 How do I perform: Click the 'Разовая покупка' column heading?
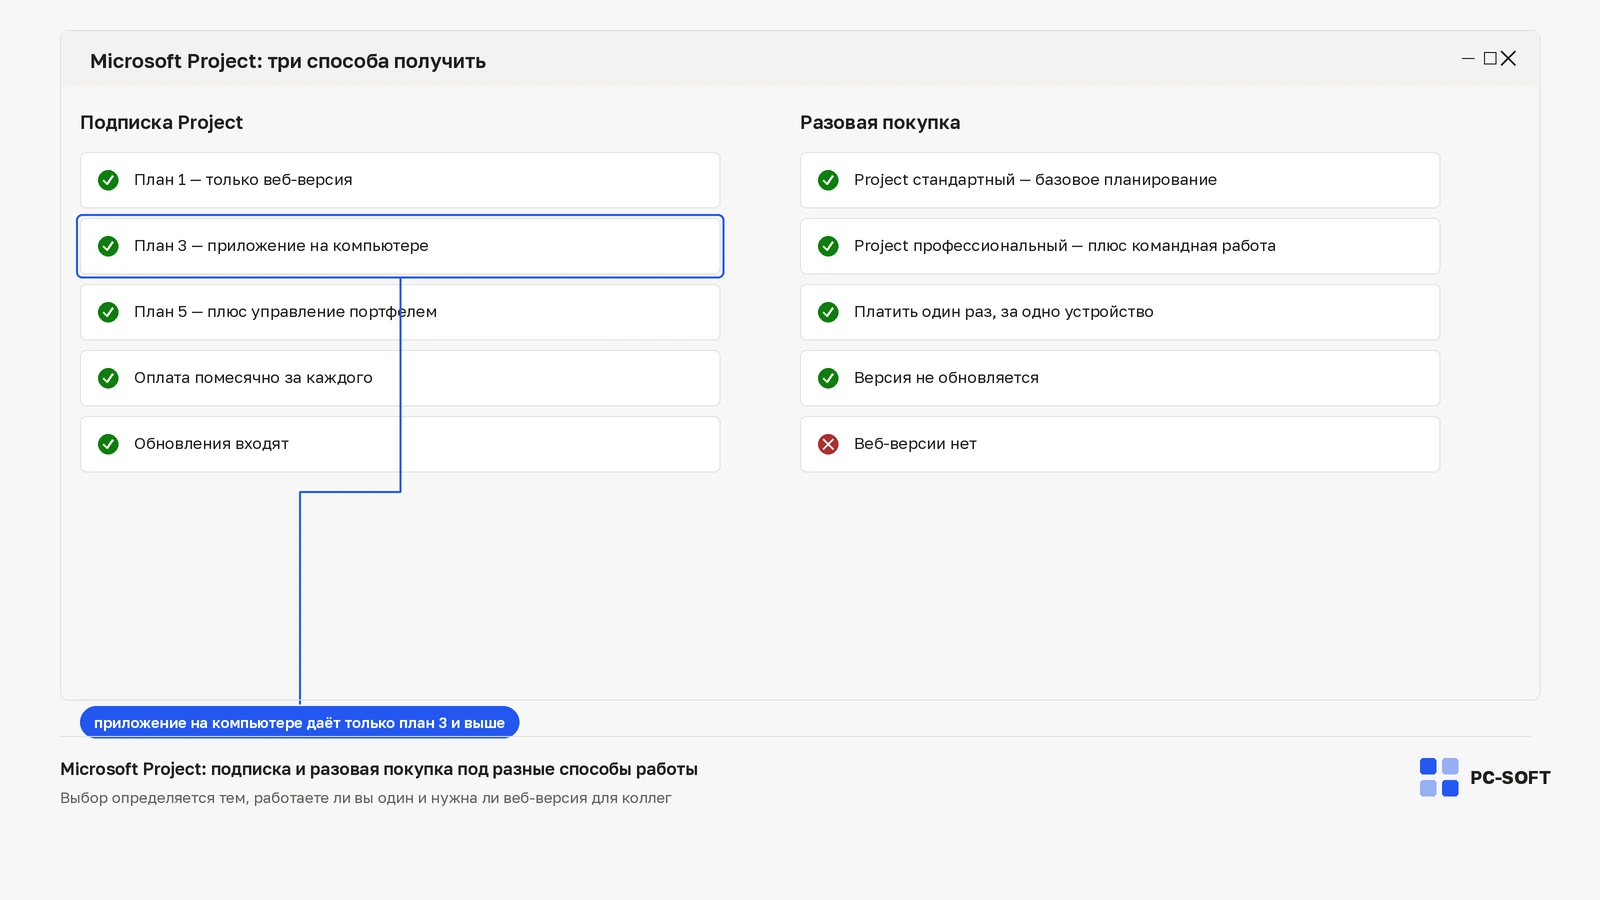pos(880,123)
